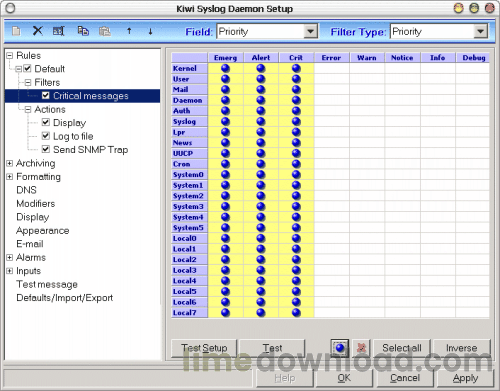Click the Debug column header
Viewport: 500px width, 391px height.
pos(474,58)
